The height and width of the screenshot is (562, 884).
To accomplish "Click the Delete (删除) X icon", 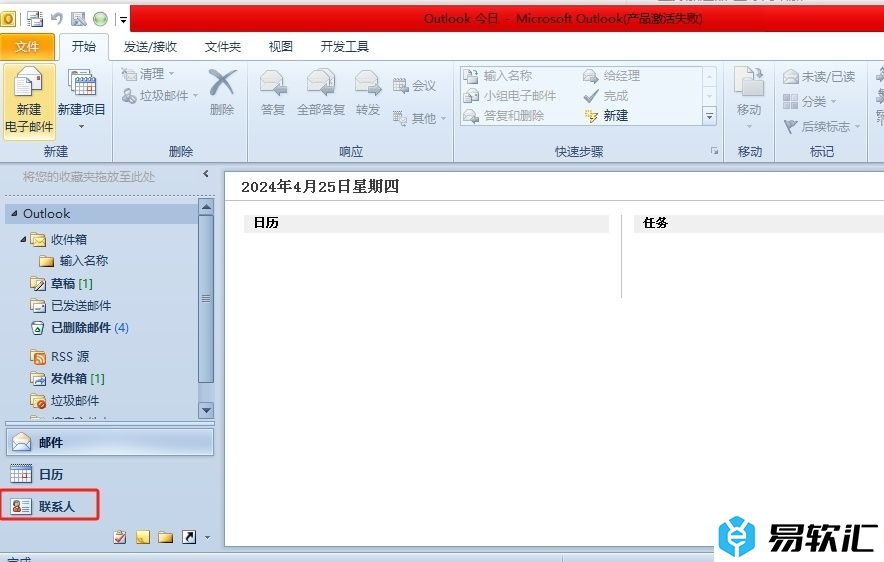I will [222, 83].
